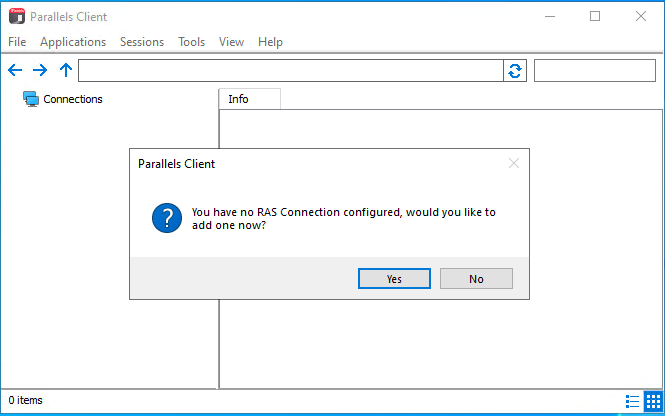Switch to list view in status bar
Image resolution: width=665 pixels, height=416 pixels.
click(632, 401)
